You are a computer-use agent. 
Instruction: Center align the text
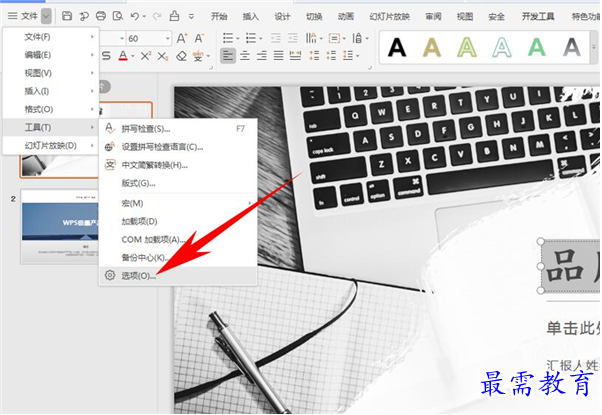[245, 56]
